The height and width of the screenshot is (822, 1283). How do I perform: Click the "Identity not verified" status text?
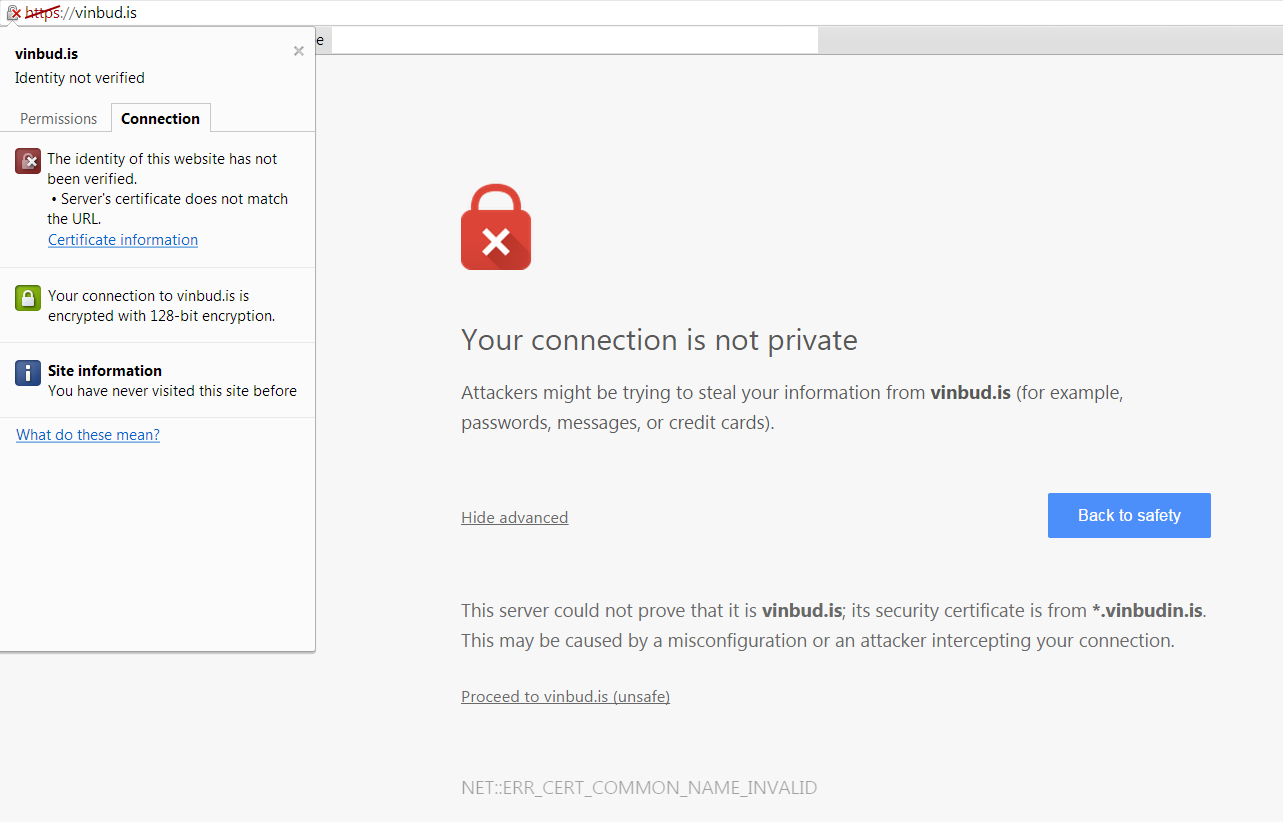[x=79, y=78]
